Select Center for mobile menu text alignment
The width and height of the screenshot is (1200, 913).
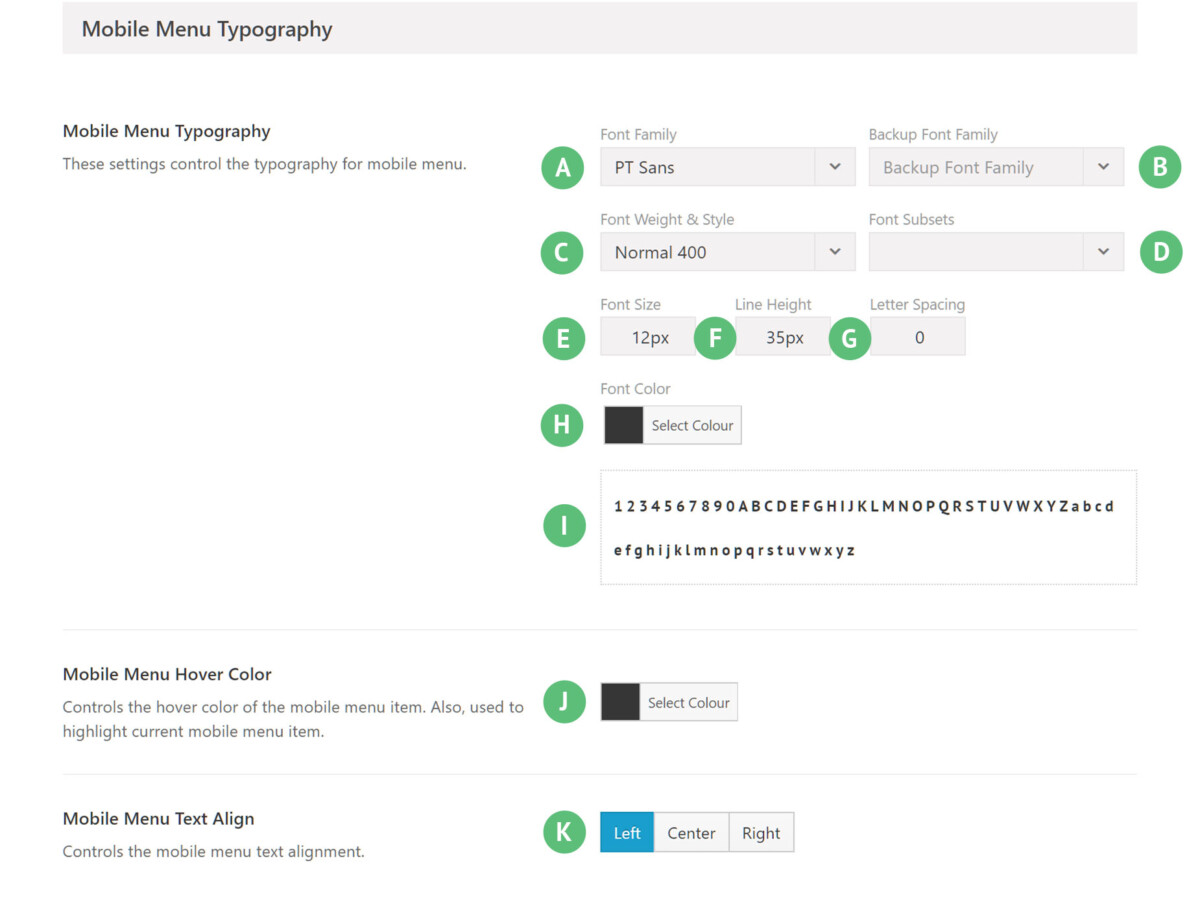[x=691, y=832]
